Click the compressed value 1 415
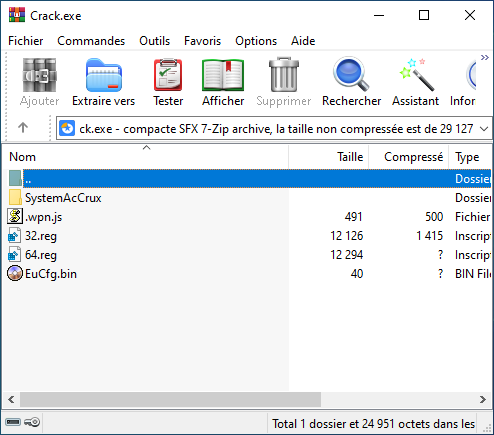The image size is (494, 435). (x=429, y=236)
